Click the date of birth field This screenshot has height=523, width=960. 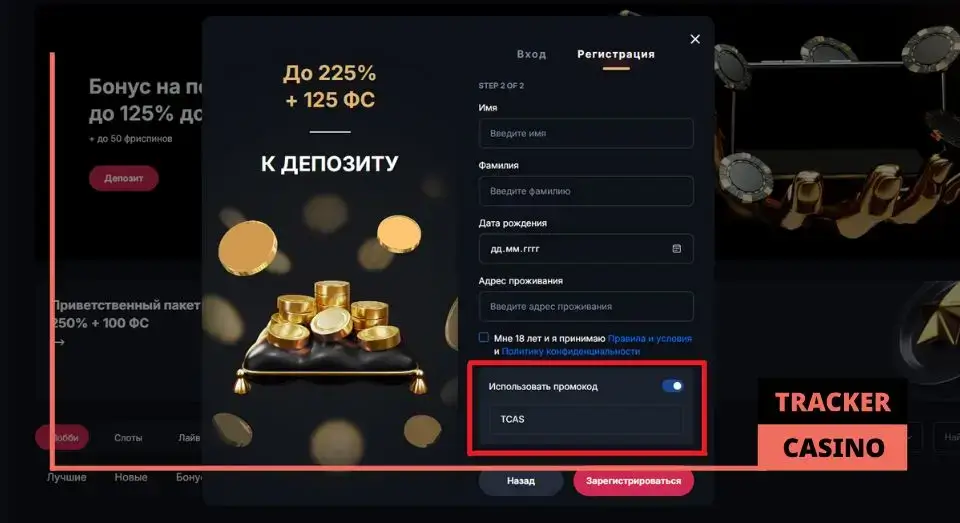click(586, 249)
